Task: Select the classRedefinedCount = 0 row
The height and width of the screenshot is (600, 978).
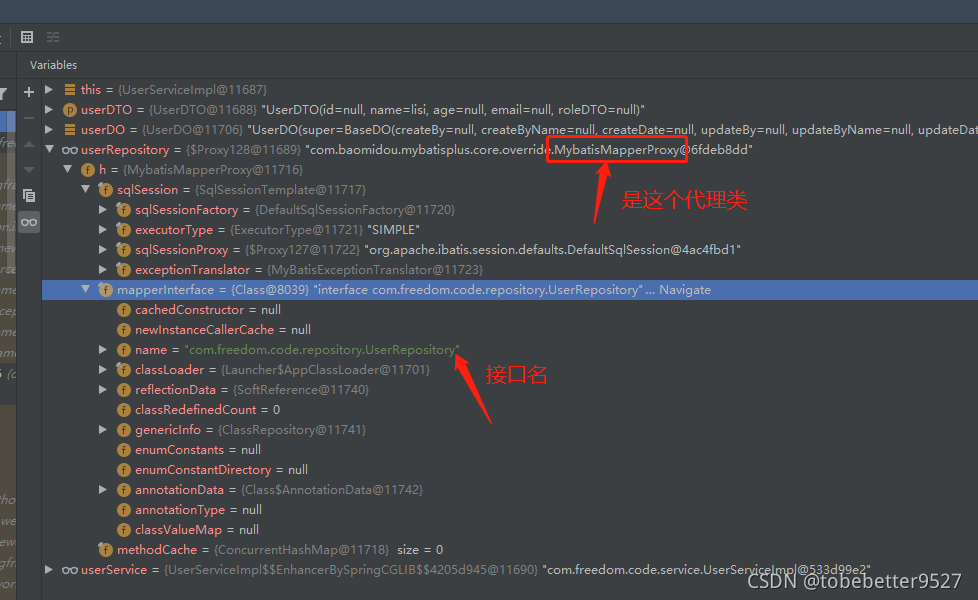Action: (510, 410)
